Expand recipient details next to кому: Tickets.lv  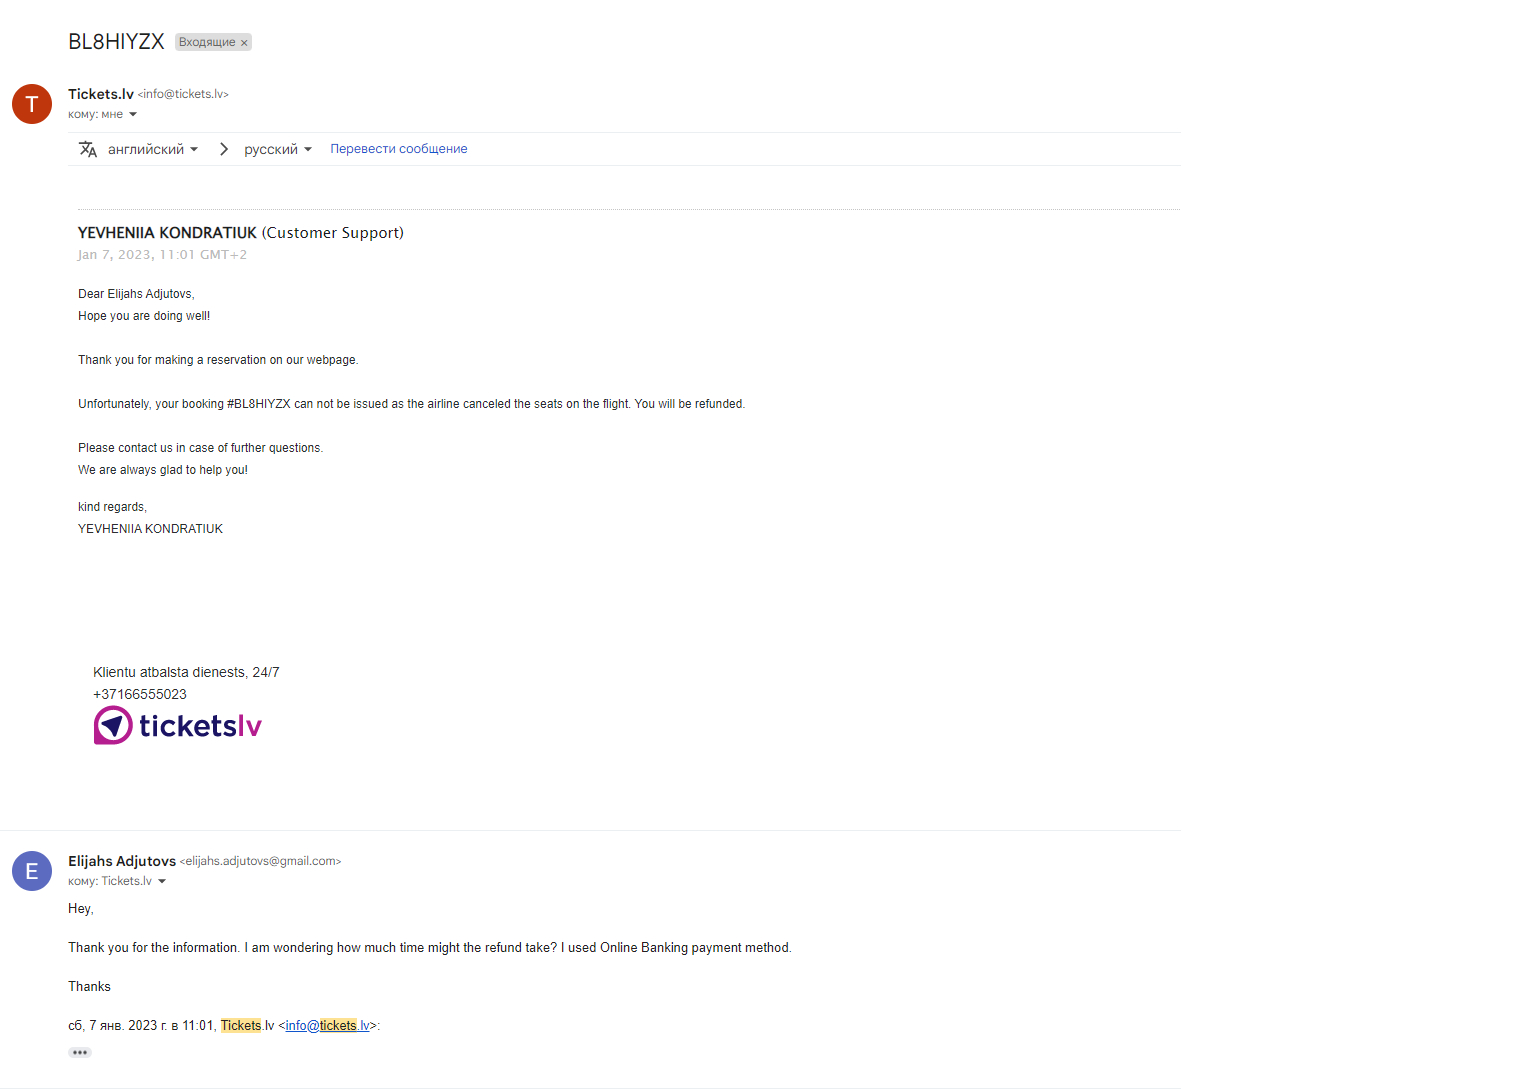[x=162, y=882]
